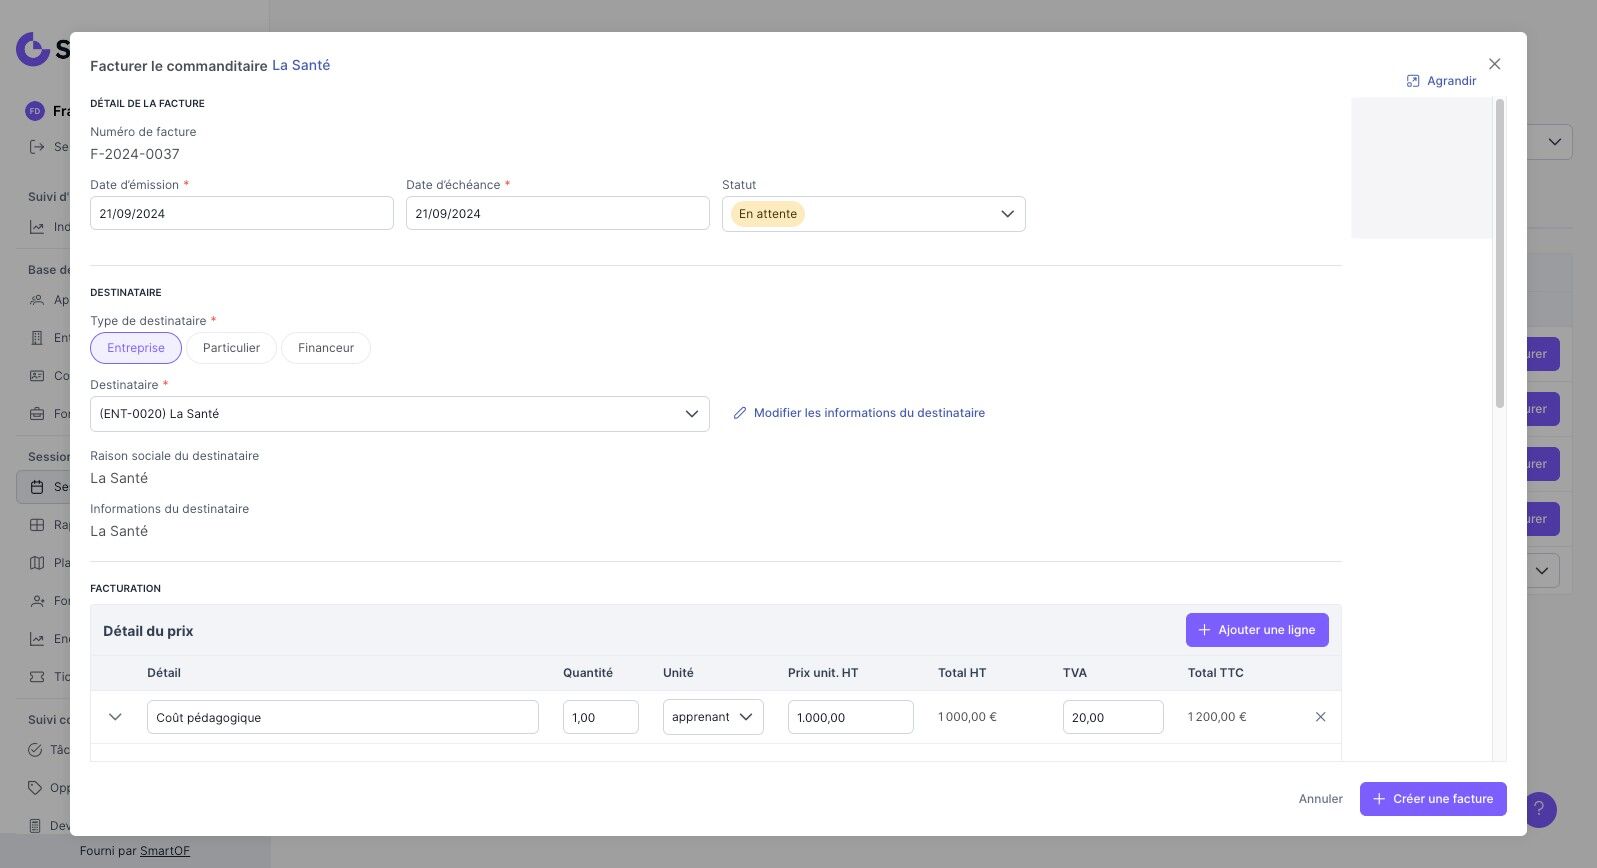Click the pencil icon to modify recipient
Viewport: 1597px width, 868px height.
pos(740,413)
